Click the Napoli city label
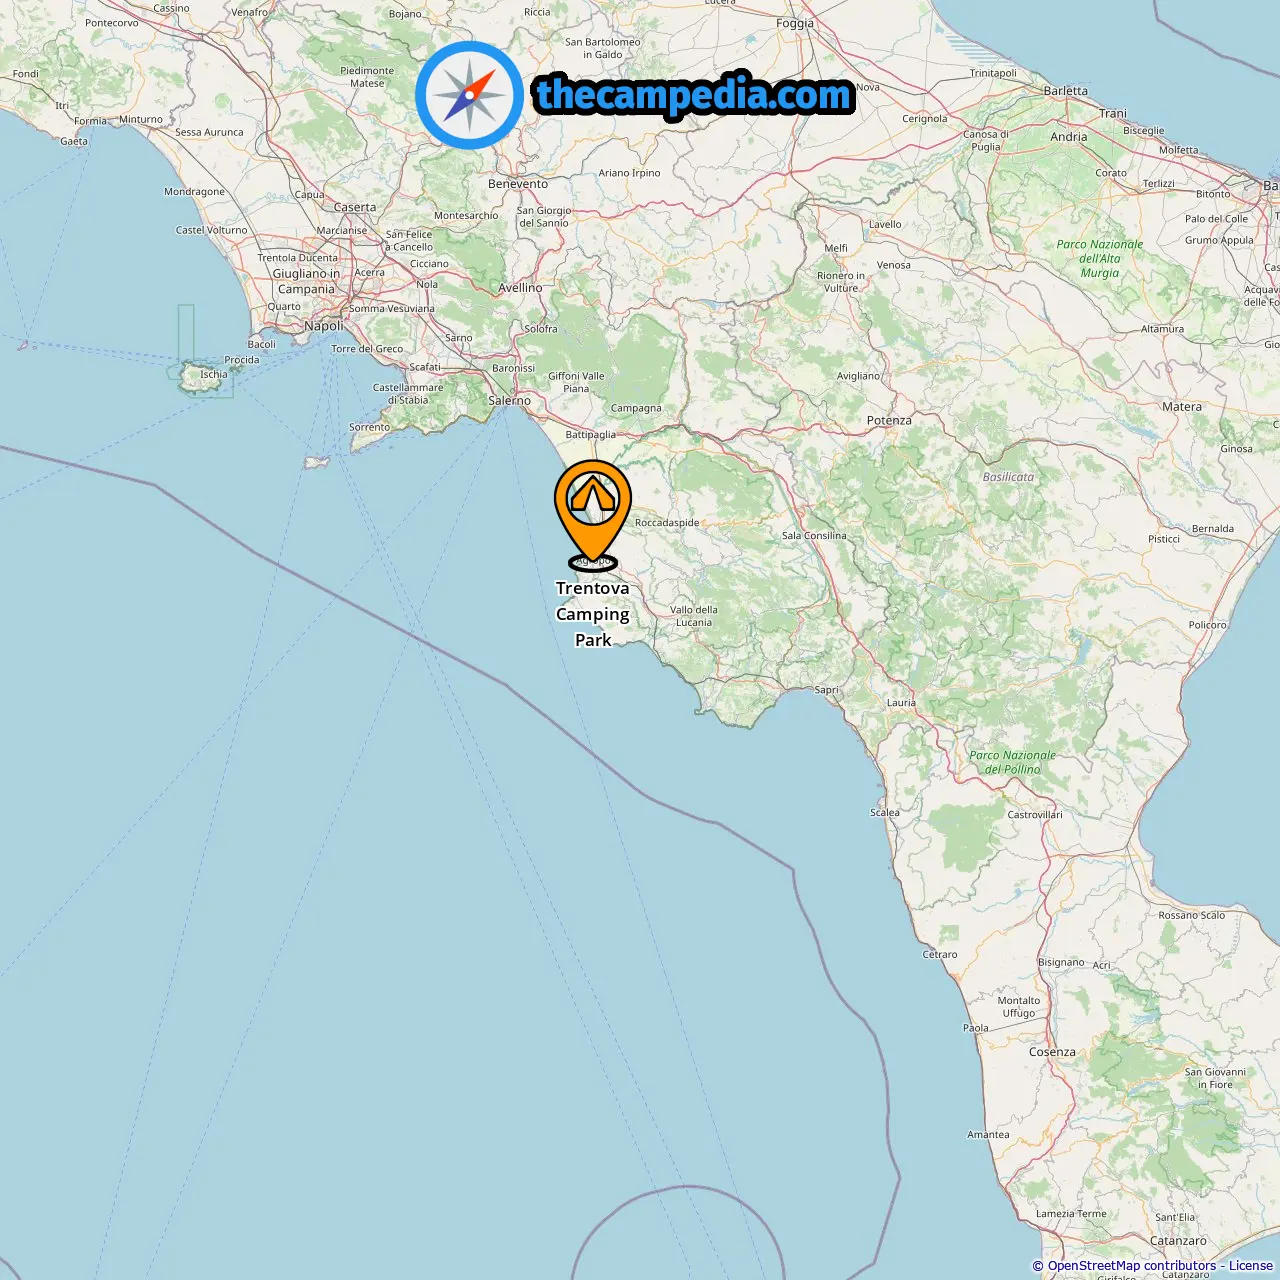1280x1280 pixels. [x=323, y=326]
